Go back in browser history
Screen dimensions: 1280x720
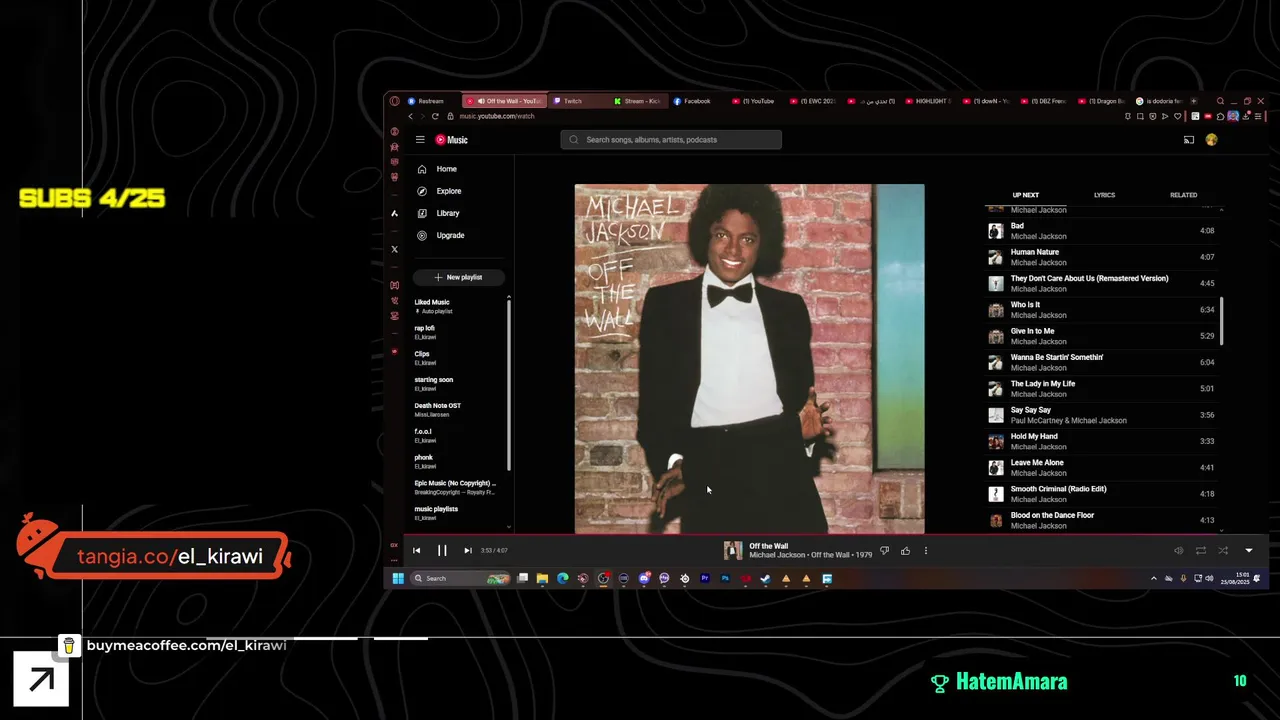coord(410,116)
